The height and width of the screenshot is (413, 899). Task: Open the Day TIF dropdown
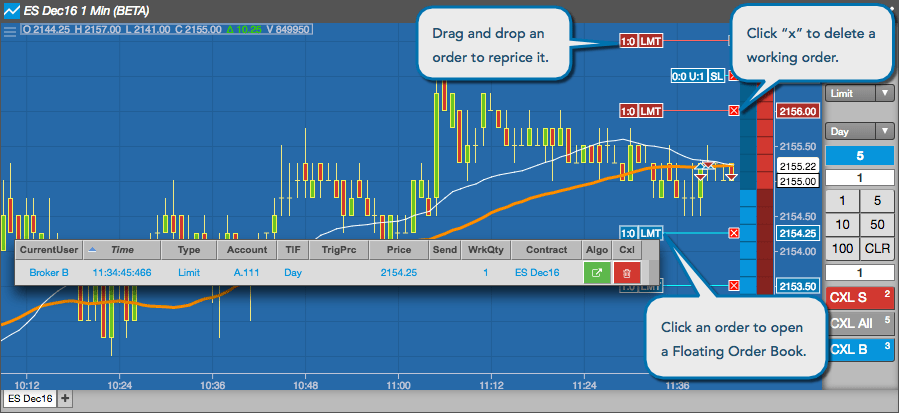[859, 131]
